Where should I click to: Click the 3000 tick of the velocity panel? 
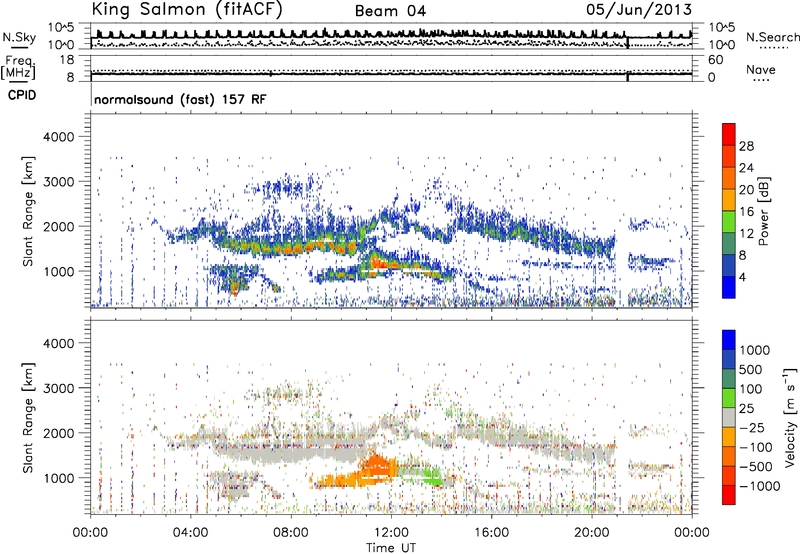(58, 388)
